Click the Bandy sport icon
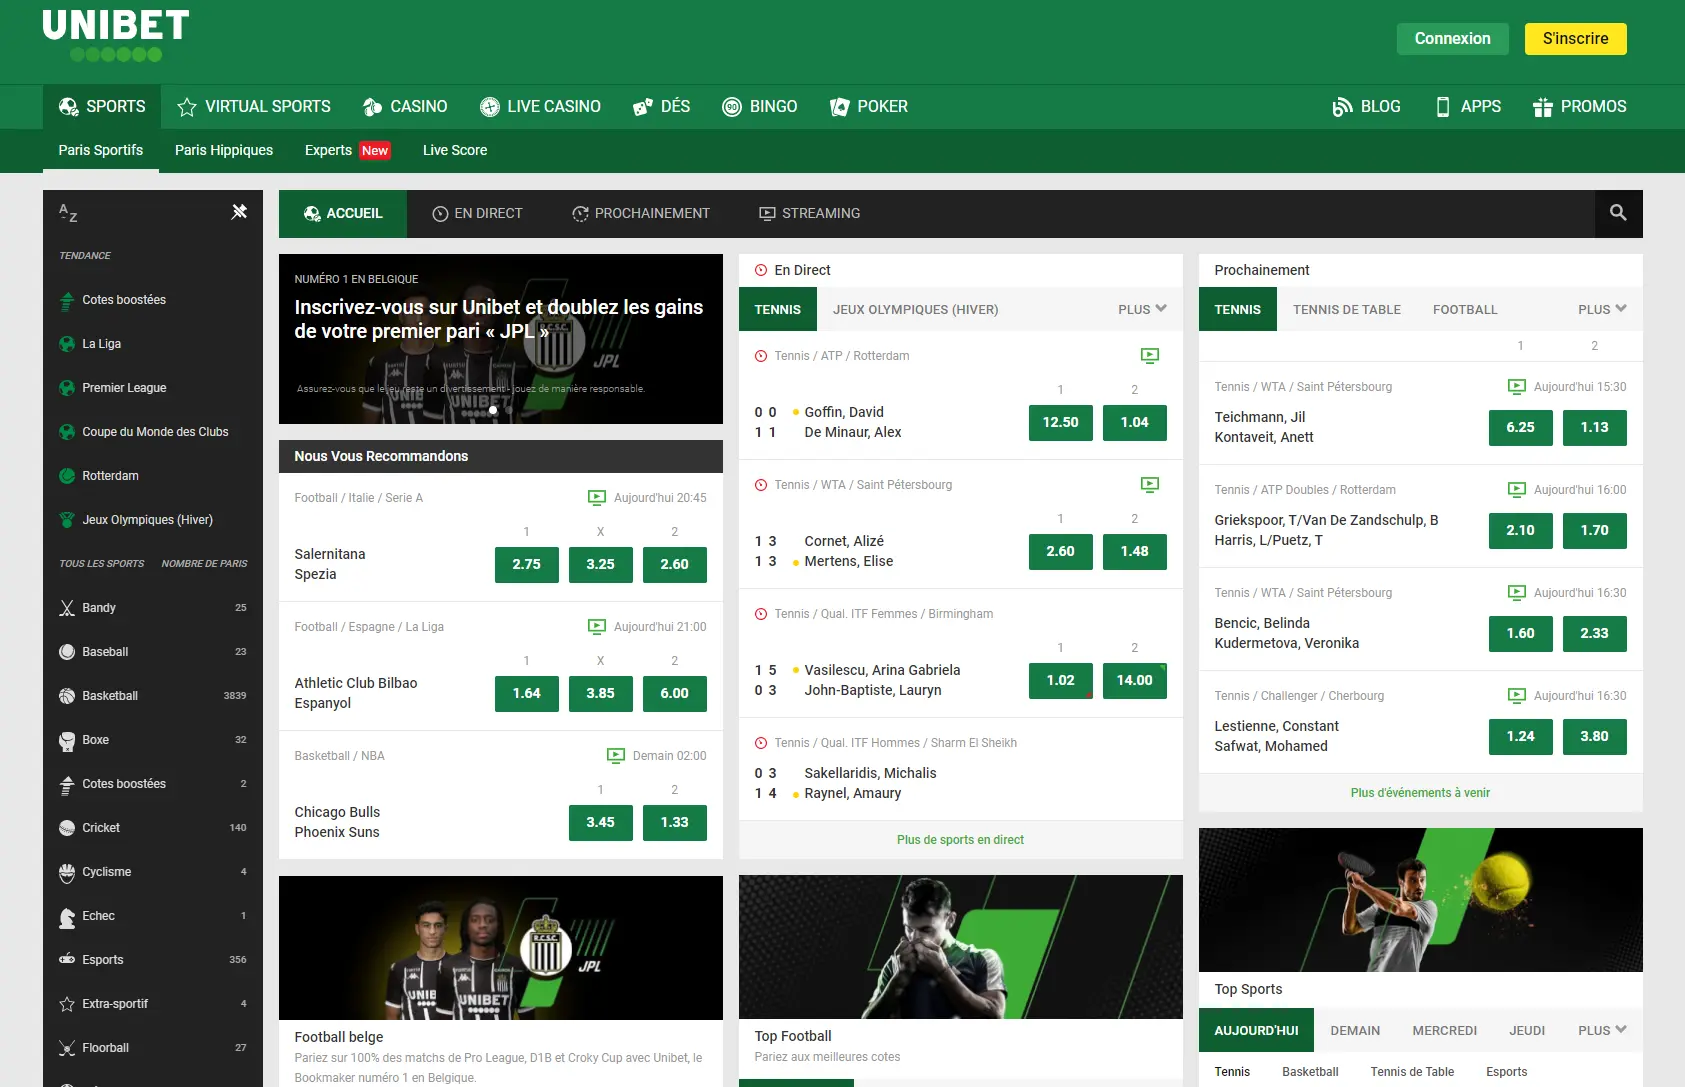This screenshot has height=1087, width=1685. [67, 608]
